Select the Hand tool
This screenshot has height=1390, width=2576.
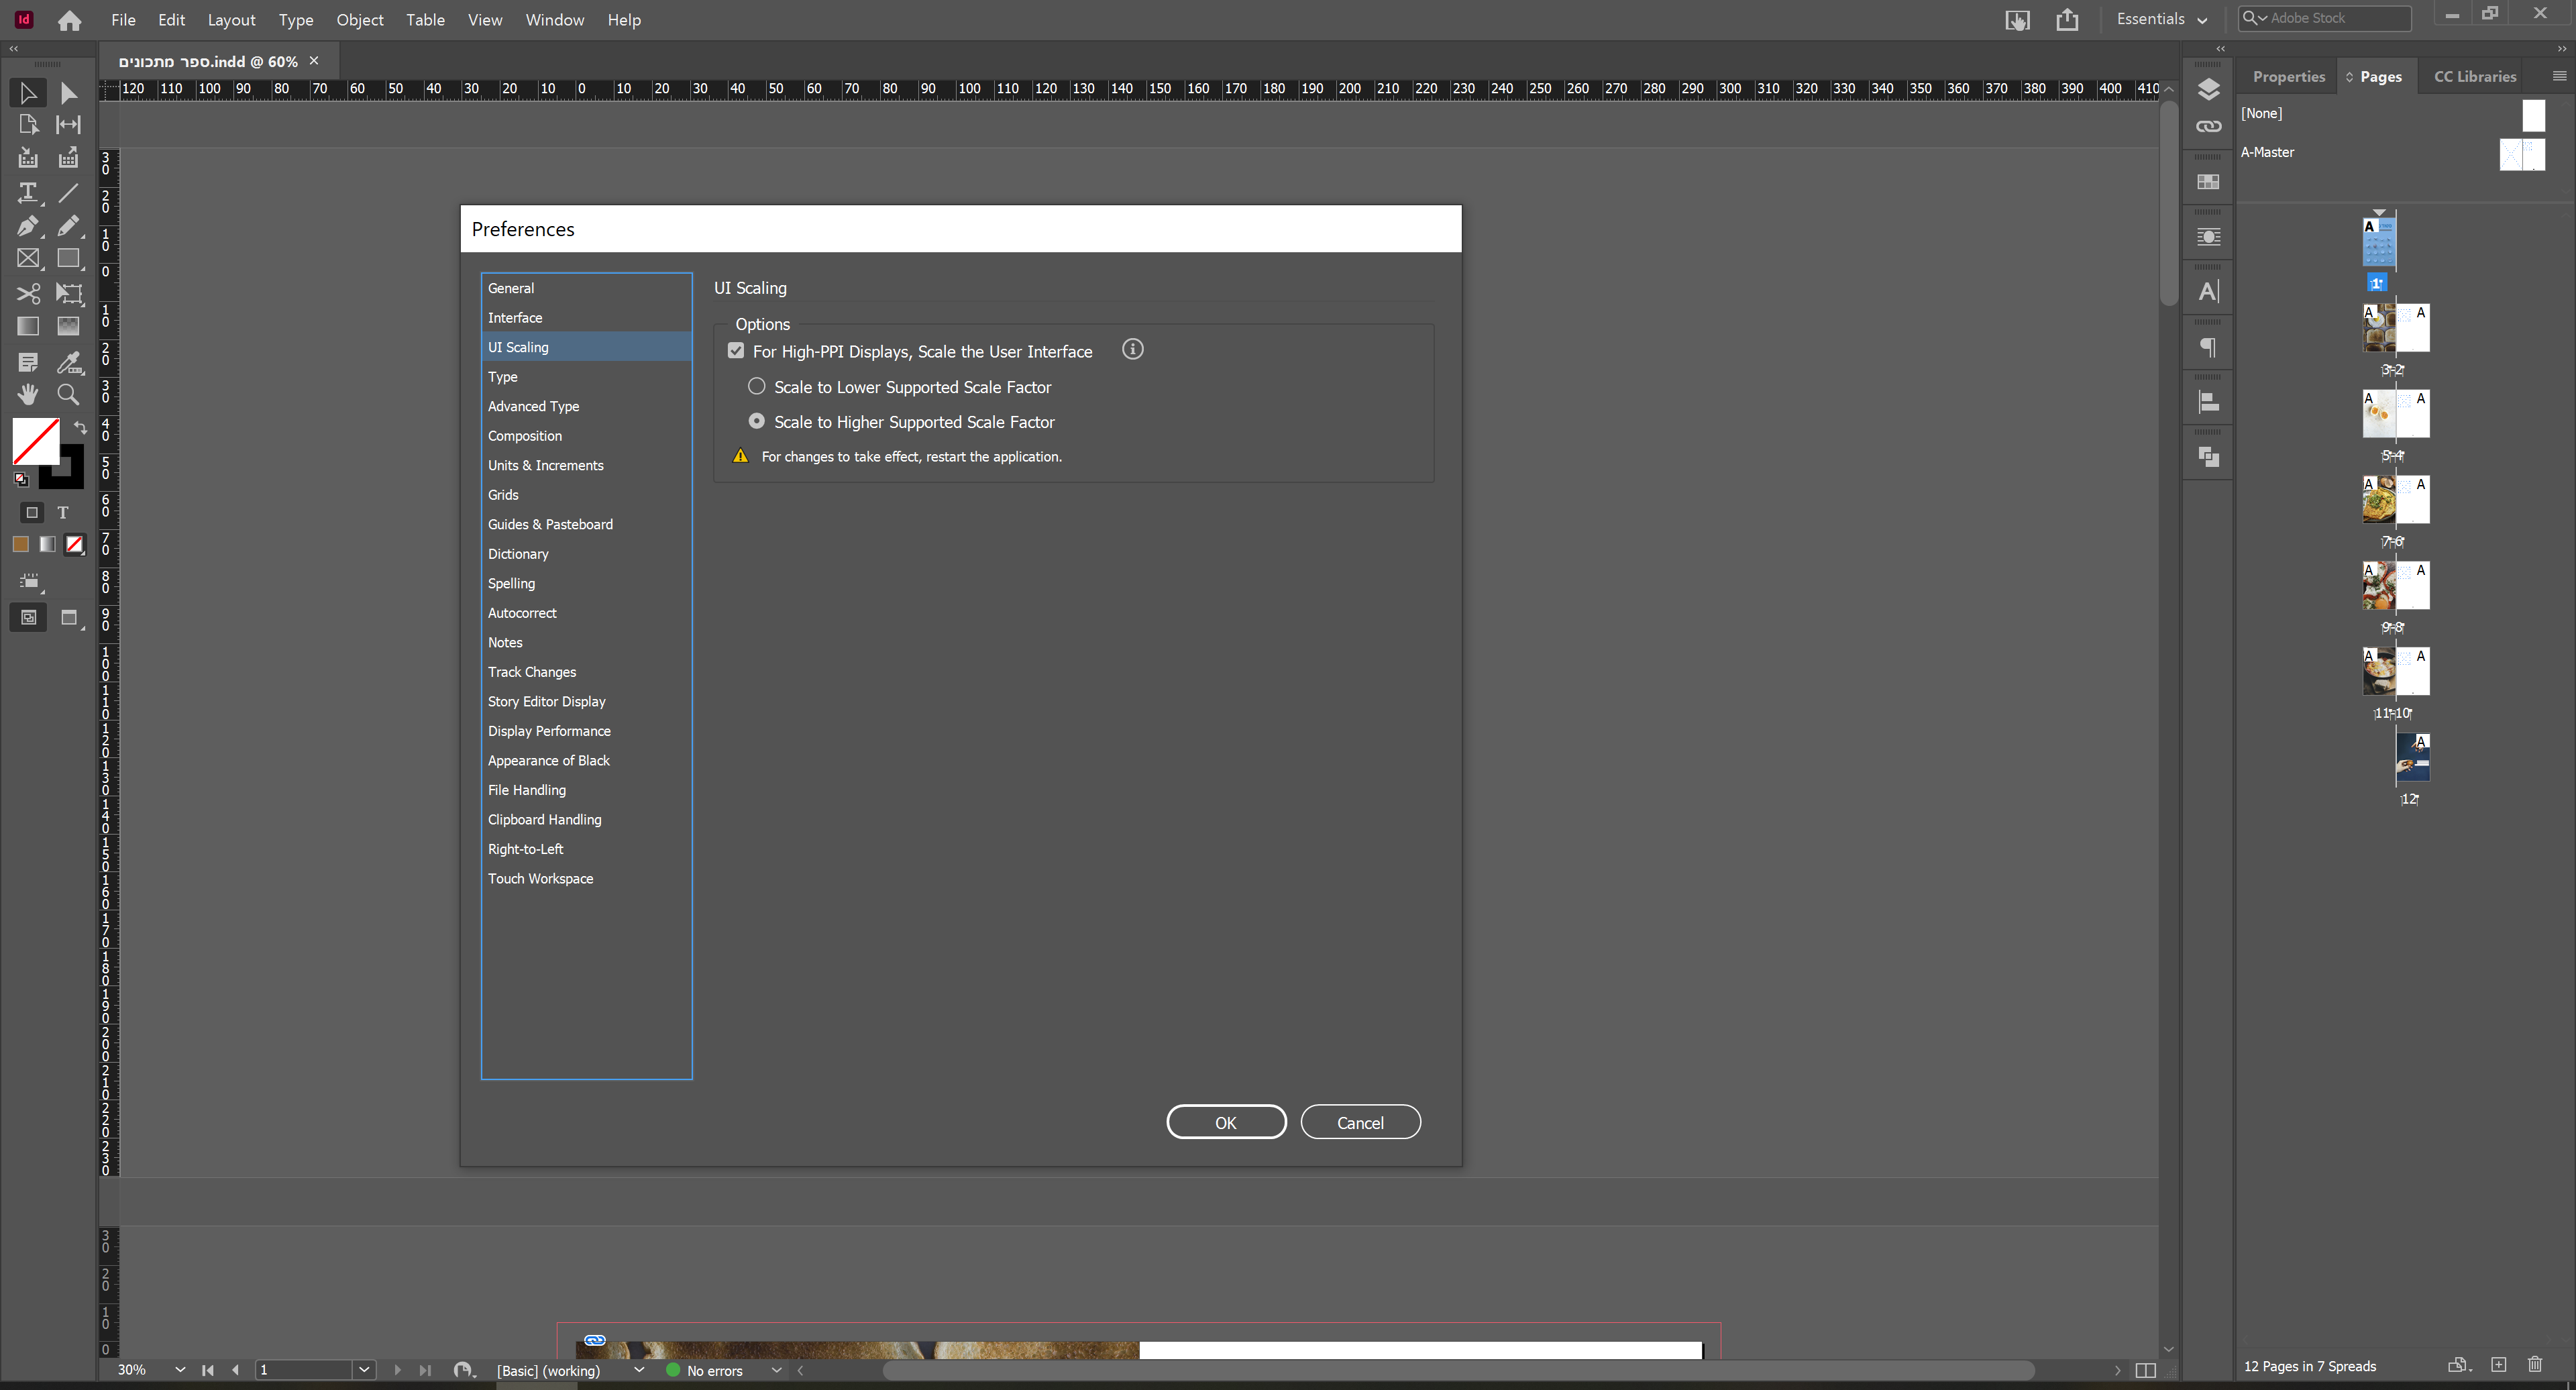point(28,394)
